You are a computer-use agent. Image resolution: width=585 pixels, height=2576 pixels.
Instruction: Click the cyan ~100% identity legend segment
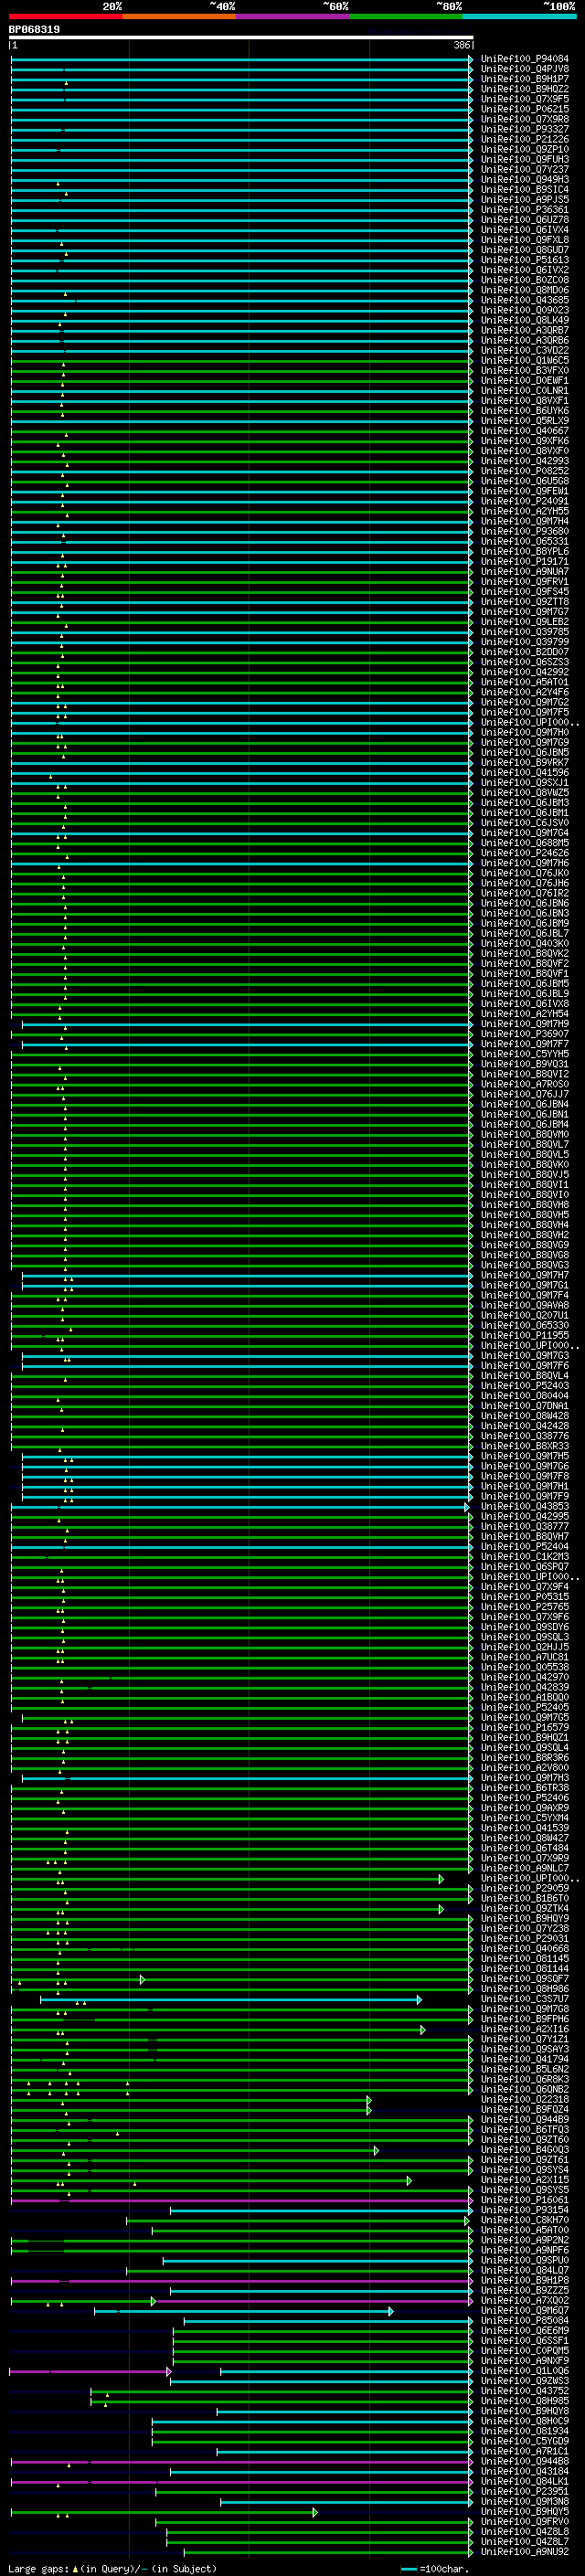click(518, 17)
